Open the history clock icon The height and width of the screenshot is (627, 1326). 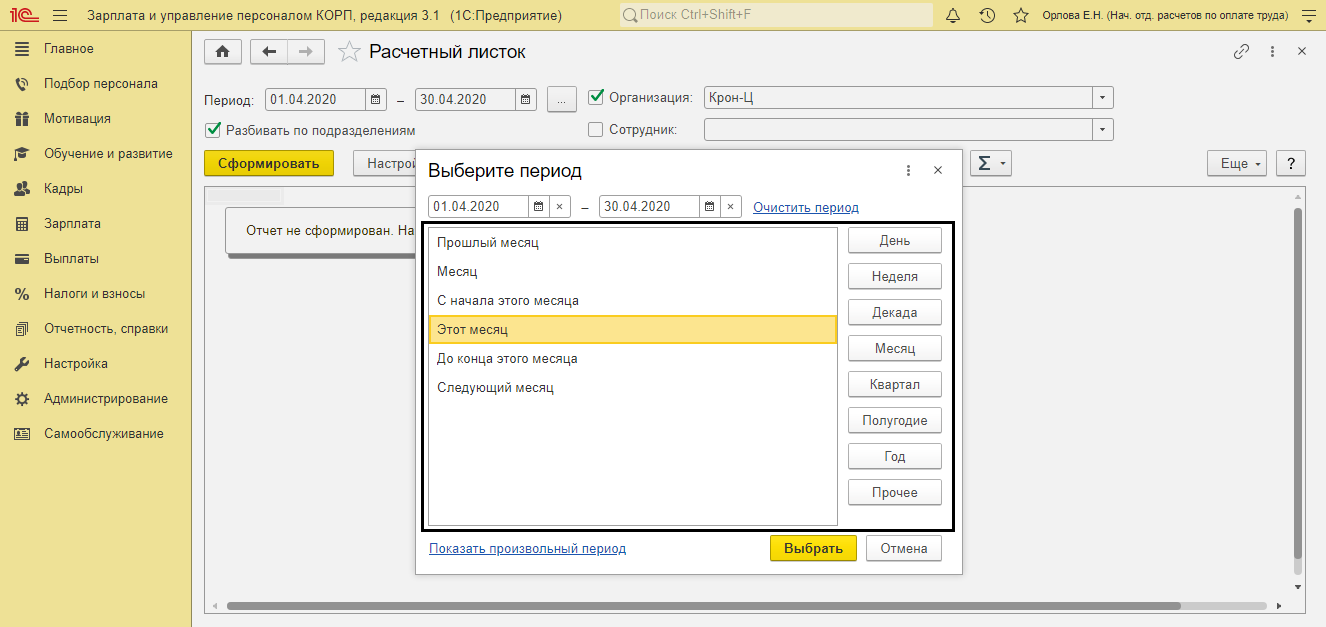[x=987, y=16]
